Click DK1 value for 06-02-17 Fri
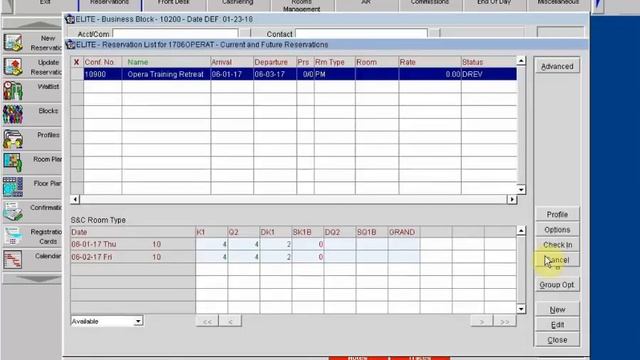This screenshot has width=640, height=360. [276, 257]
